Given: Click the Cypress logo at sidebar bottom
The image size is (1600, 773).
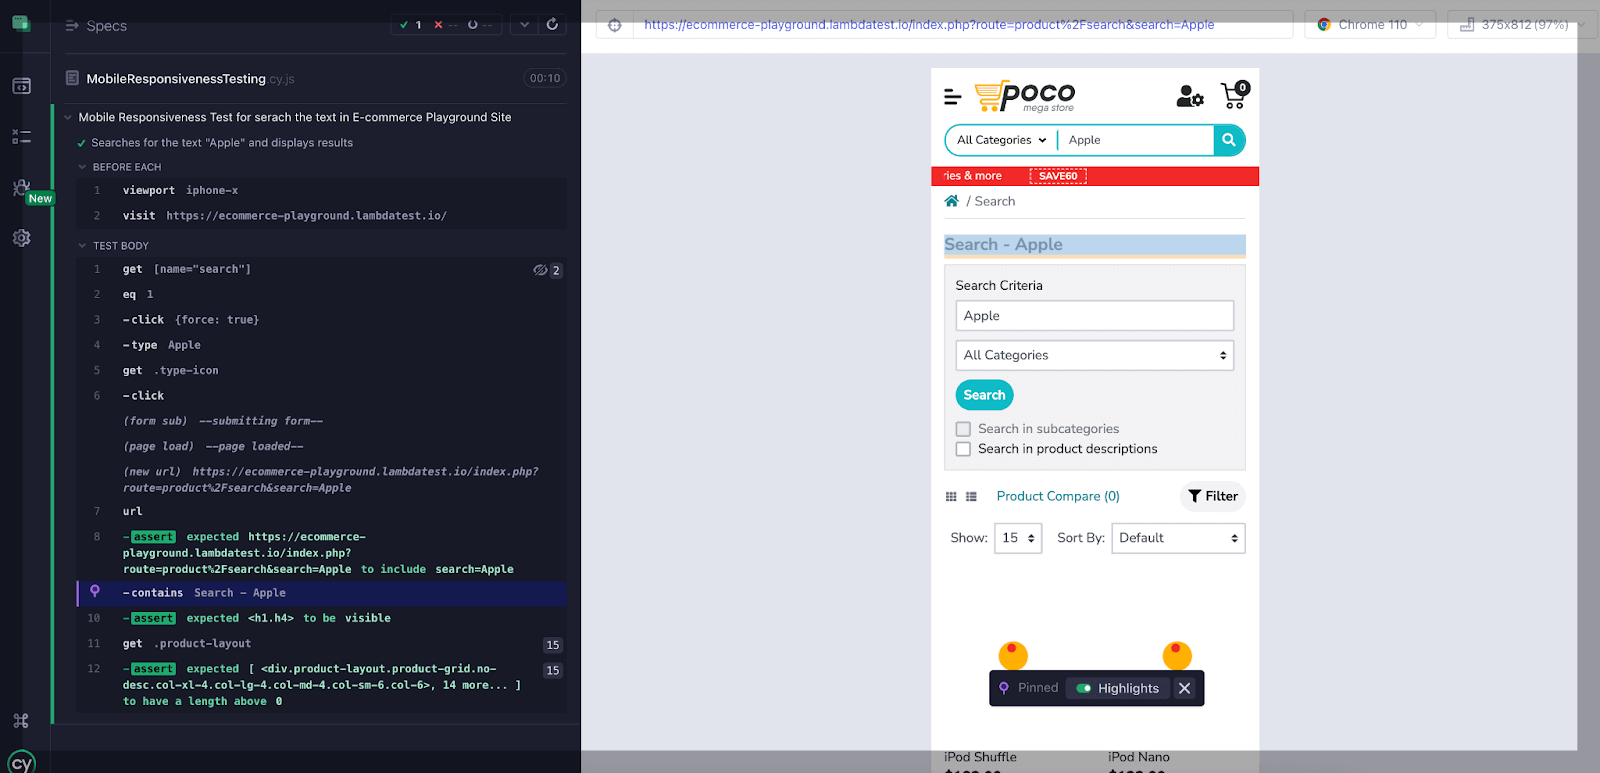Looking at the screenshot, I should [21, 762].
